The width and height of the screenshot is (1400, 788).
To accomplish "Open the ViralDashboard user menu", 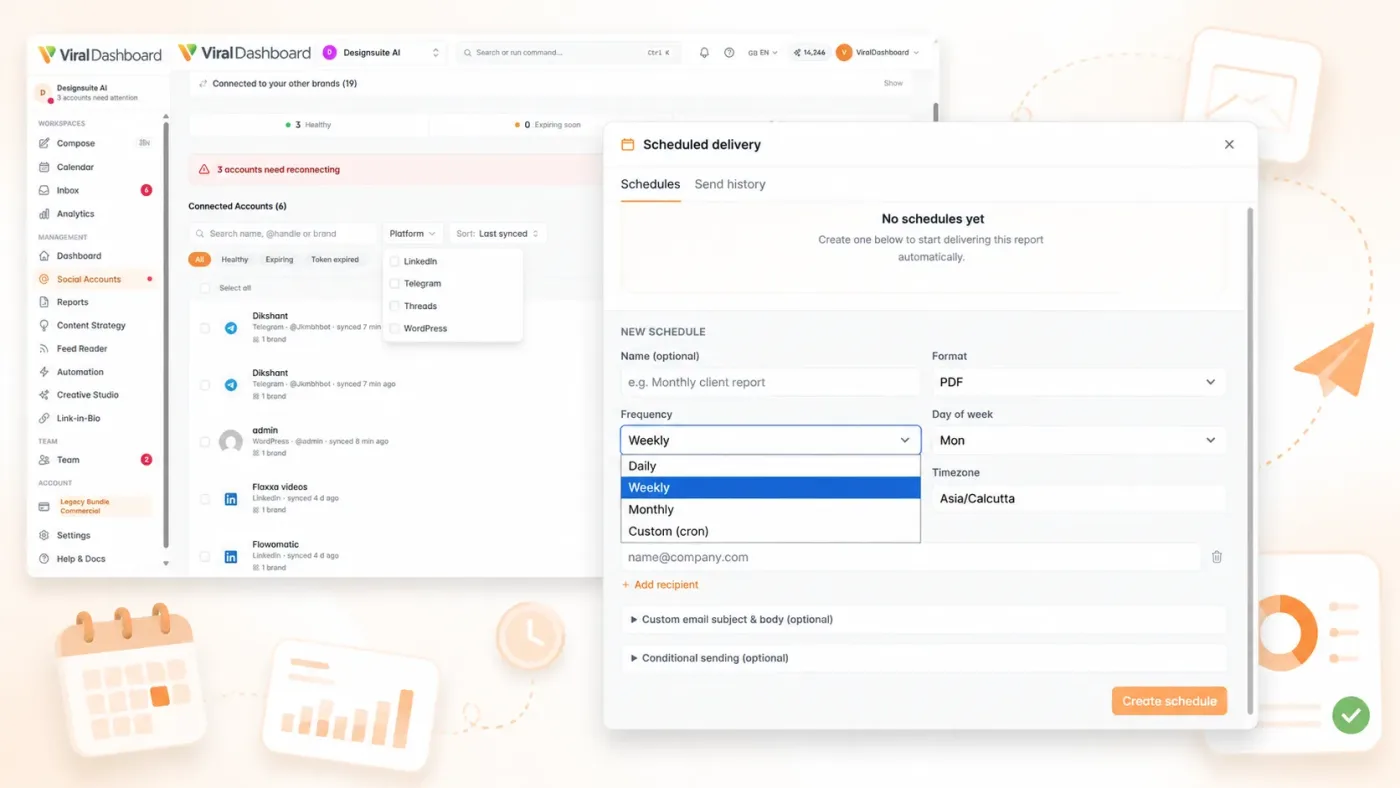I will coord(878,52).
